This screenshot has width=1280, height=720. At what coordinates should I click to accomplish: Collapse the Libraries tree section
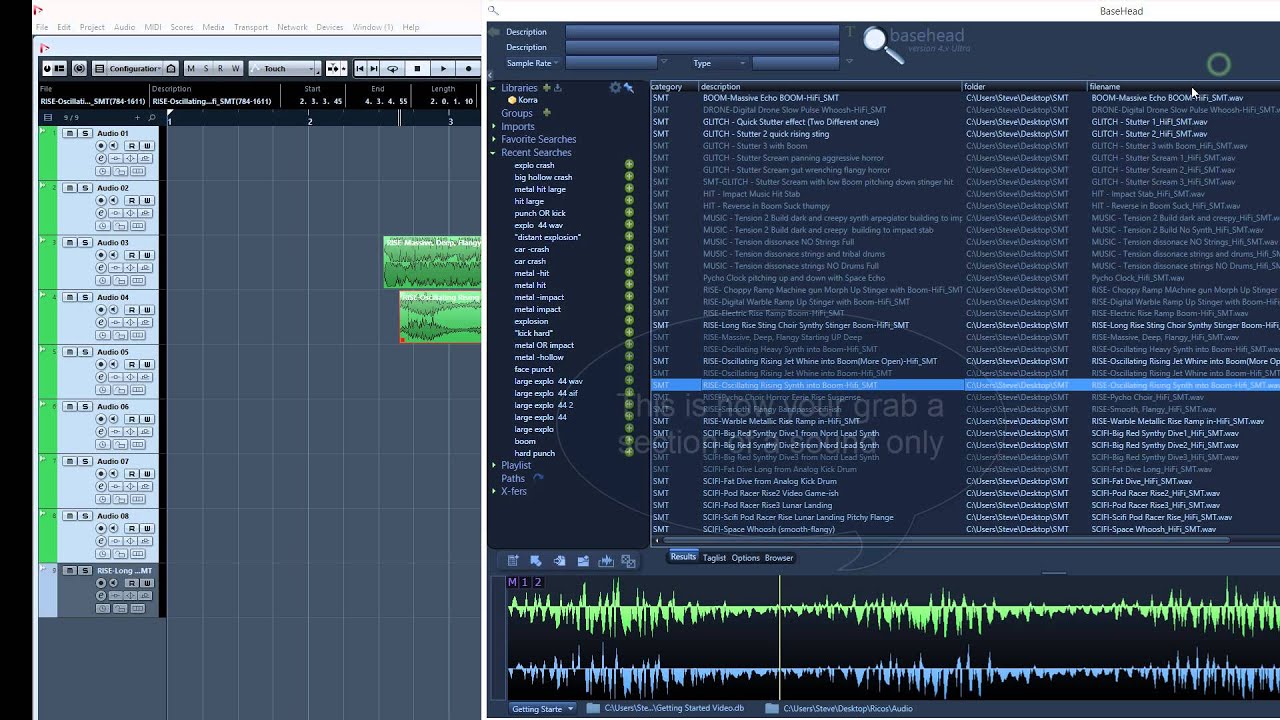(493, 88)
